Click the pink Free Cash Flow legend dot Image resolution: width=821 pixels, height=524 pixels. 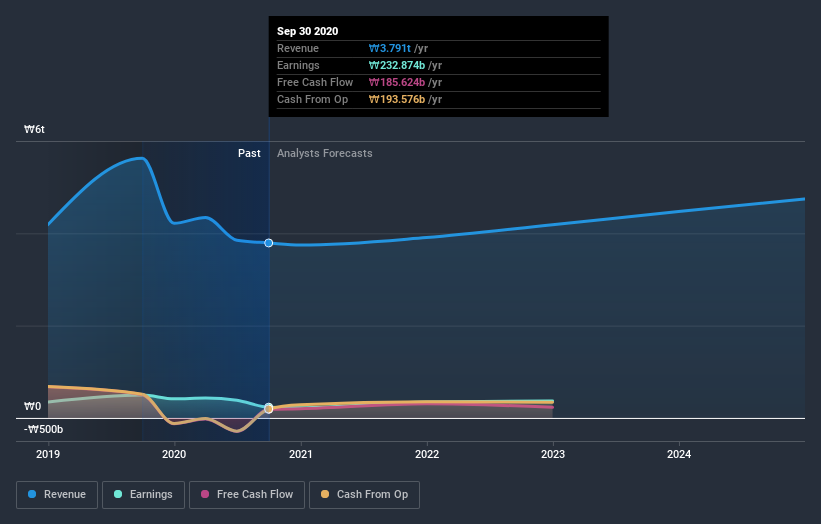pos(205,494)
